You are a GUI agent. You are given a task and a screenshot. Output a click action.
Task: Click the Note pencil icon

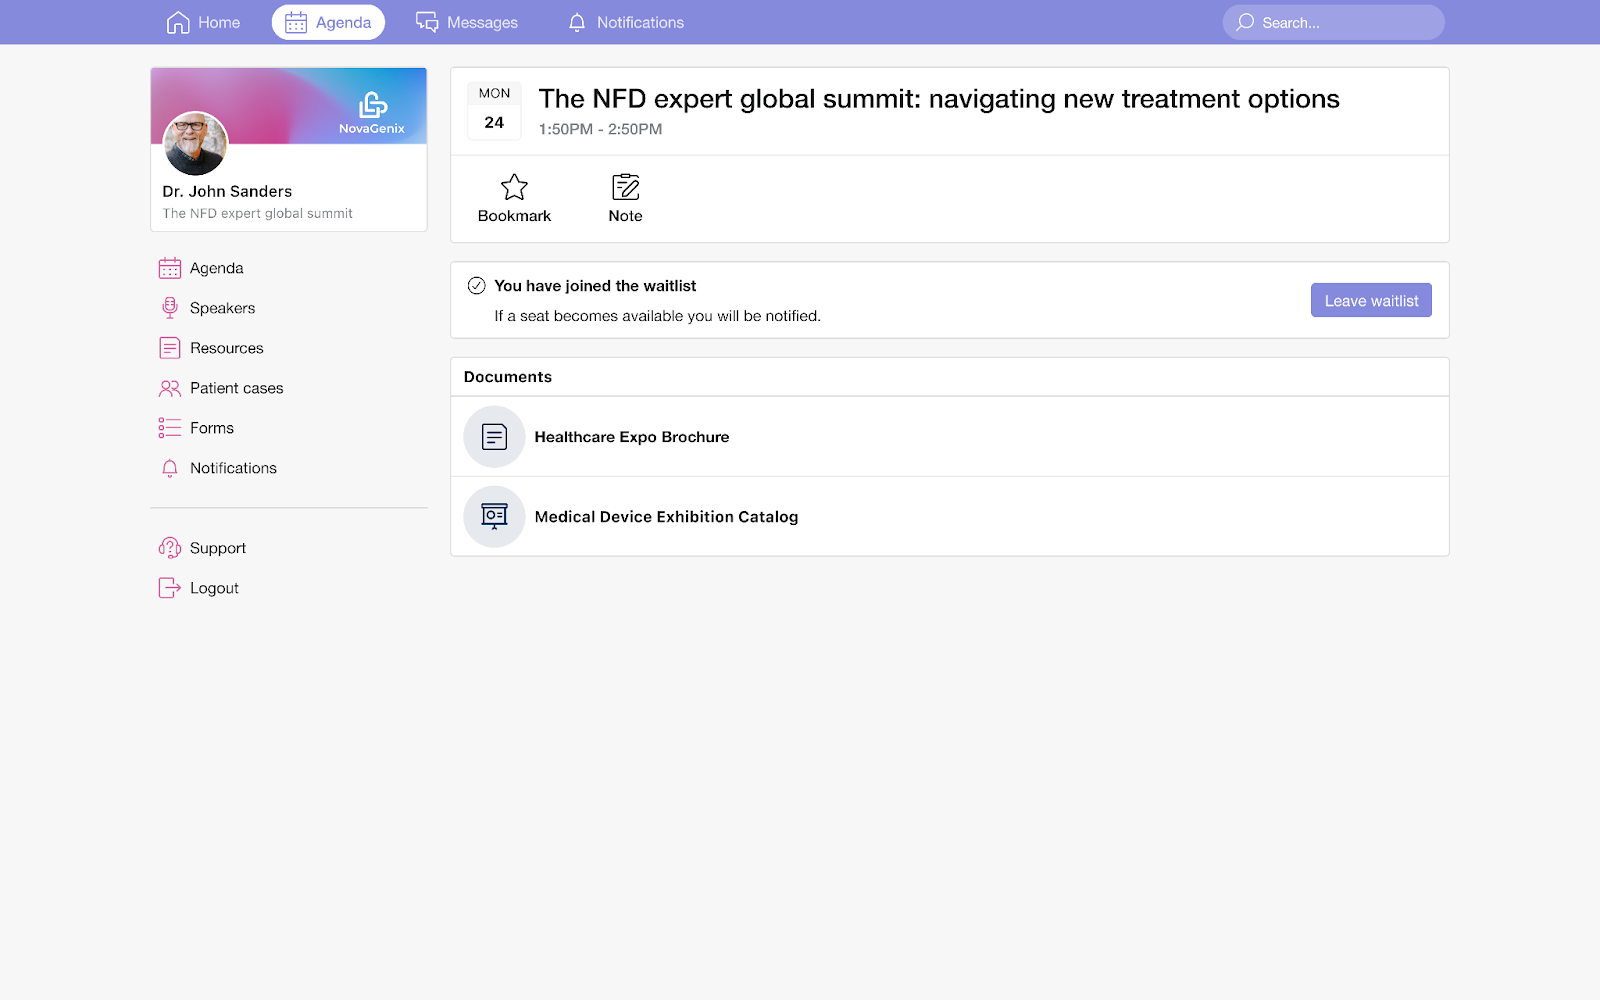coord(626,187)
